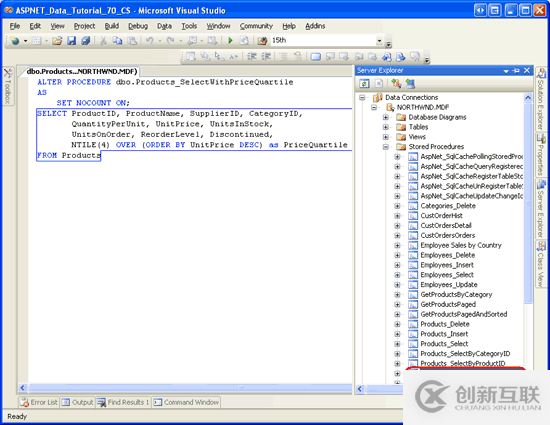Expand the Categories_Delete procedure node
This screenshot has height=425, width=550.
(x=397, y=206)
